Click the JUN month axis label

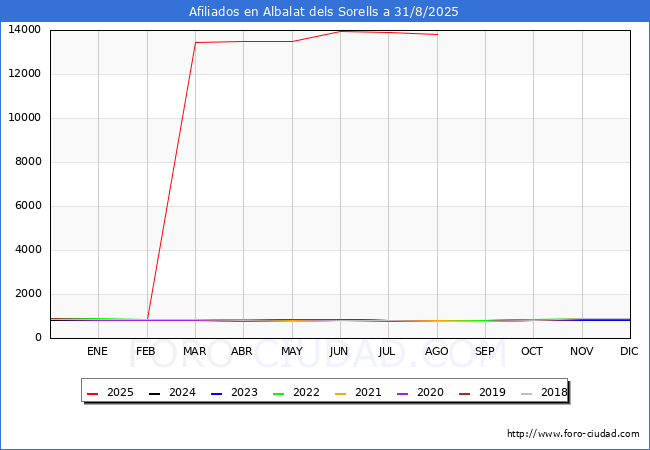pyautogui.click(x=339, y=352)
